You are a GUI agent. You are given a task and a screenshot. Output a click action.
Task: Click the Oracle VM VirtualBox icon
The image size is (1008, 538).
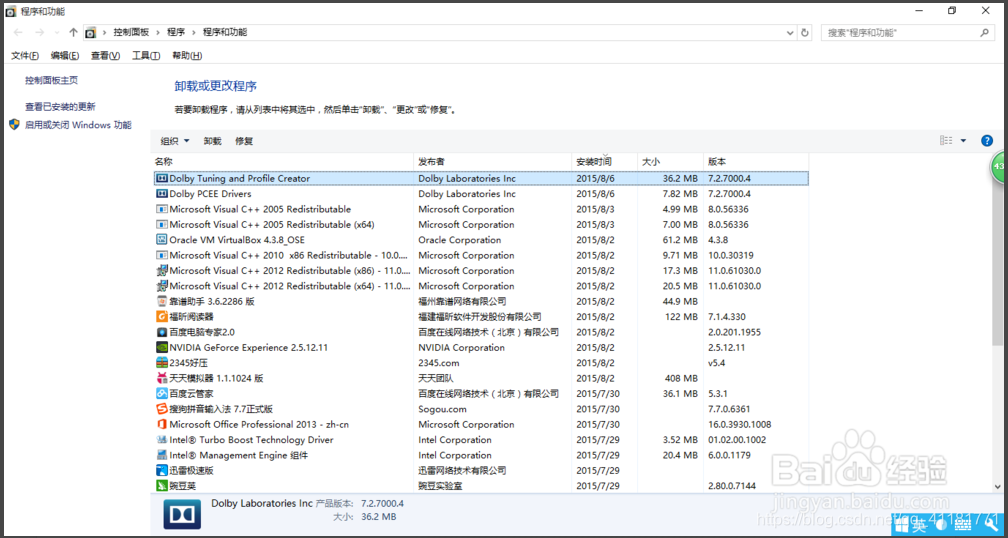(x=162, y=240)
